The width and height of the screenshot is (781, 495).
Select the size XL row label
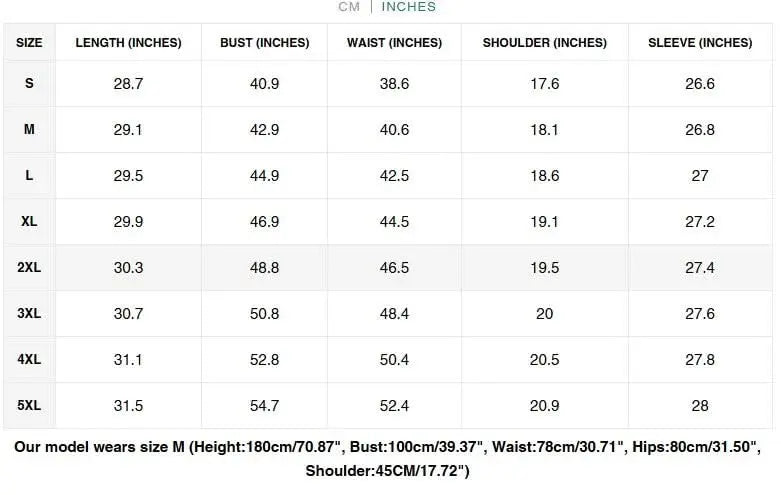click(x=29, y=222)
